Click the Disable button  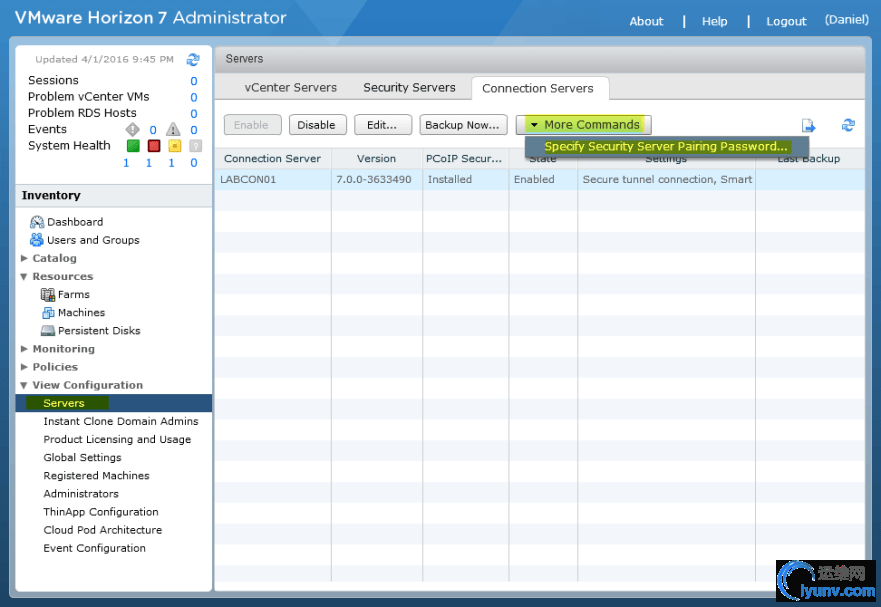316,125
